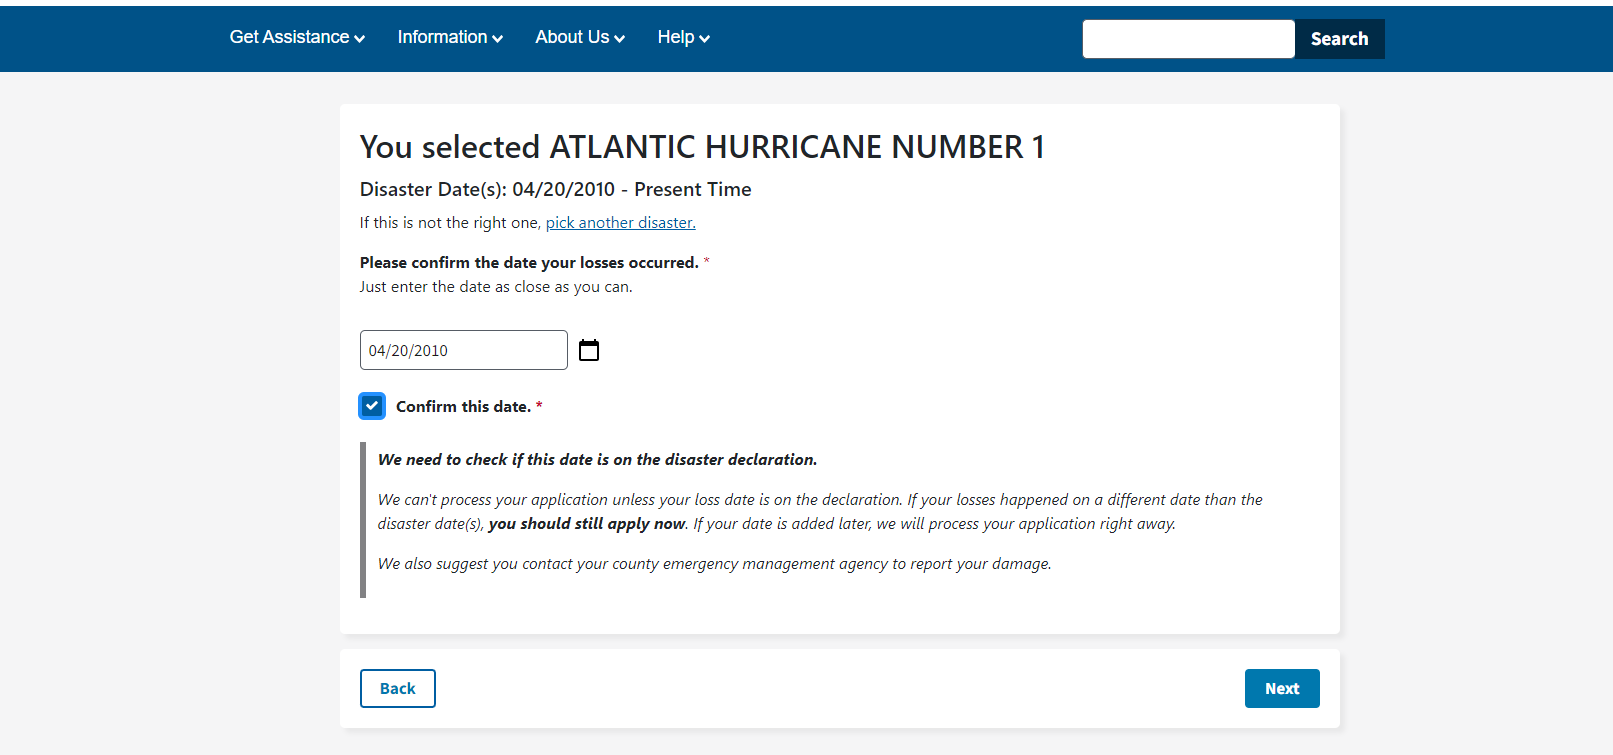Image resolution: width=1613 pixels, height=755 pixels.
Task: Open the About Us menu label
Action: click(572, 37)
